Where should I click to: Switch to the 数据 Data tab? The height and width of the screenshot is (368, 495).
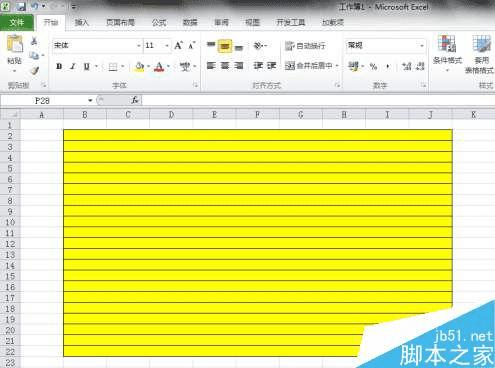[x=190, y=23]
